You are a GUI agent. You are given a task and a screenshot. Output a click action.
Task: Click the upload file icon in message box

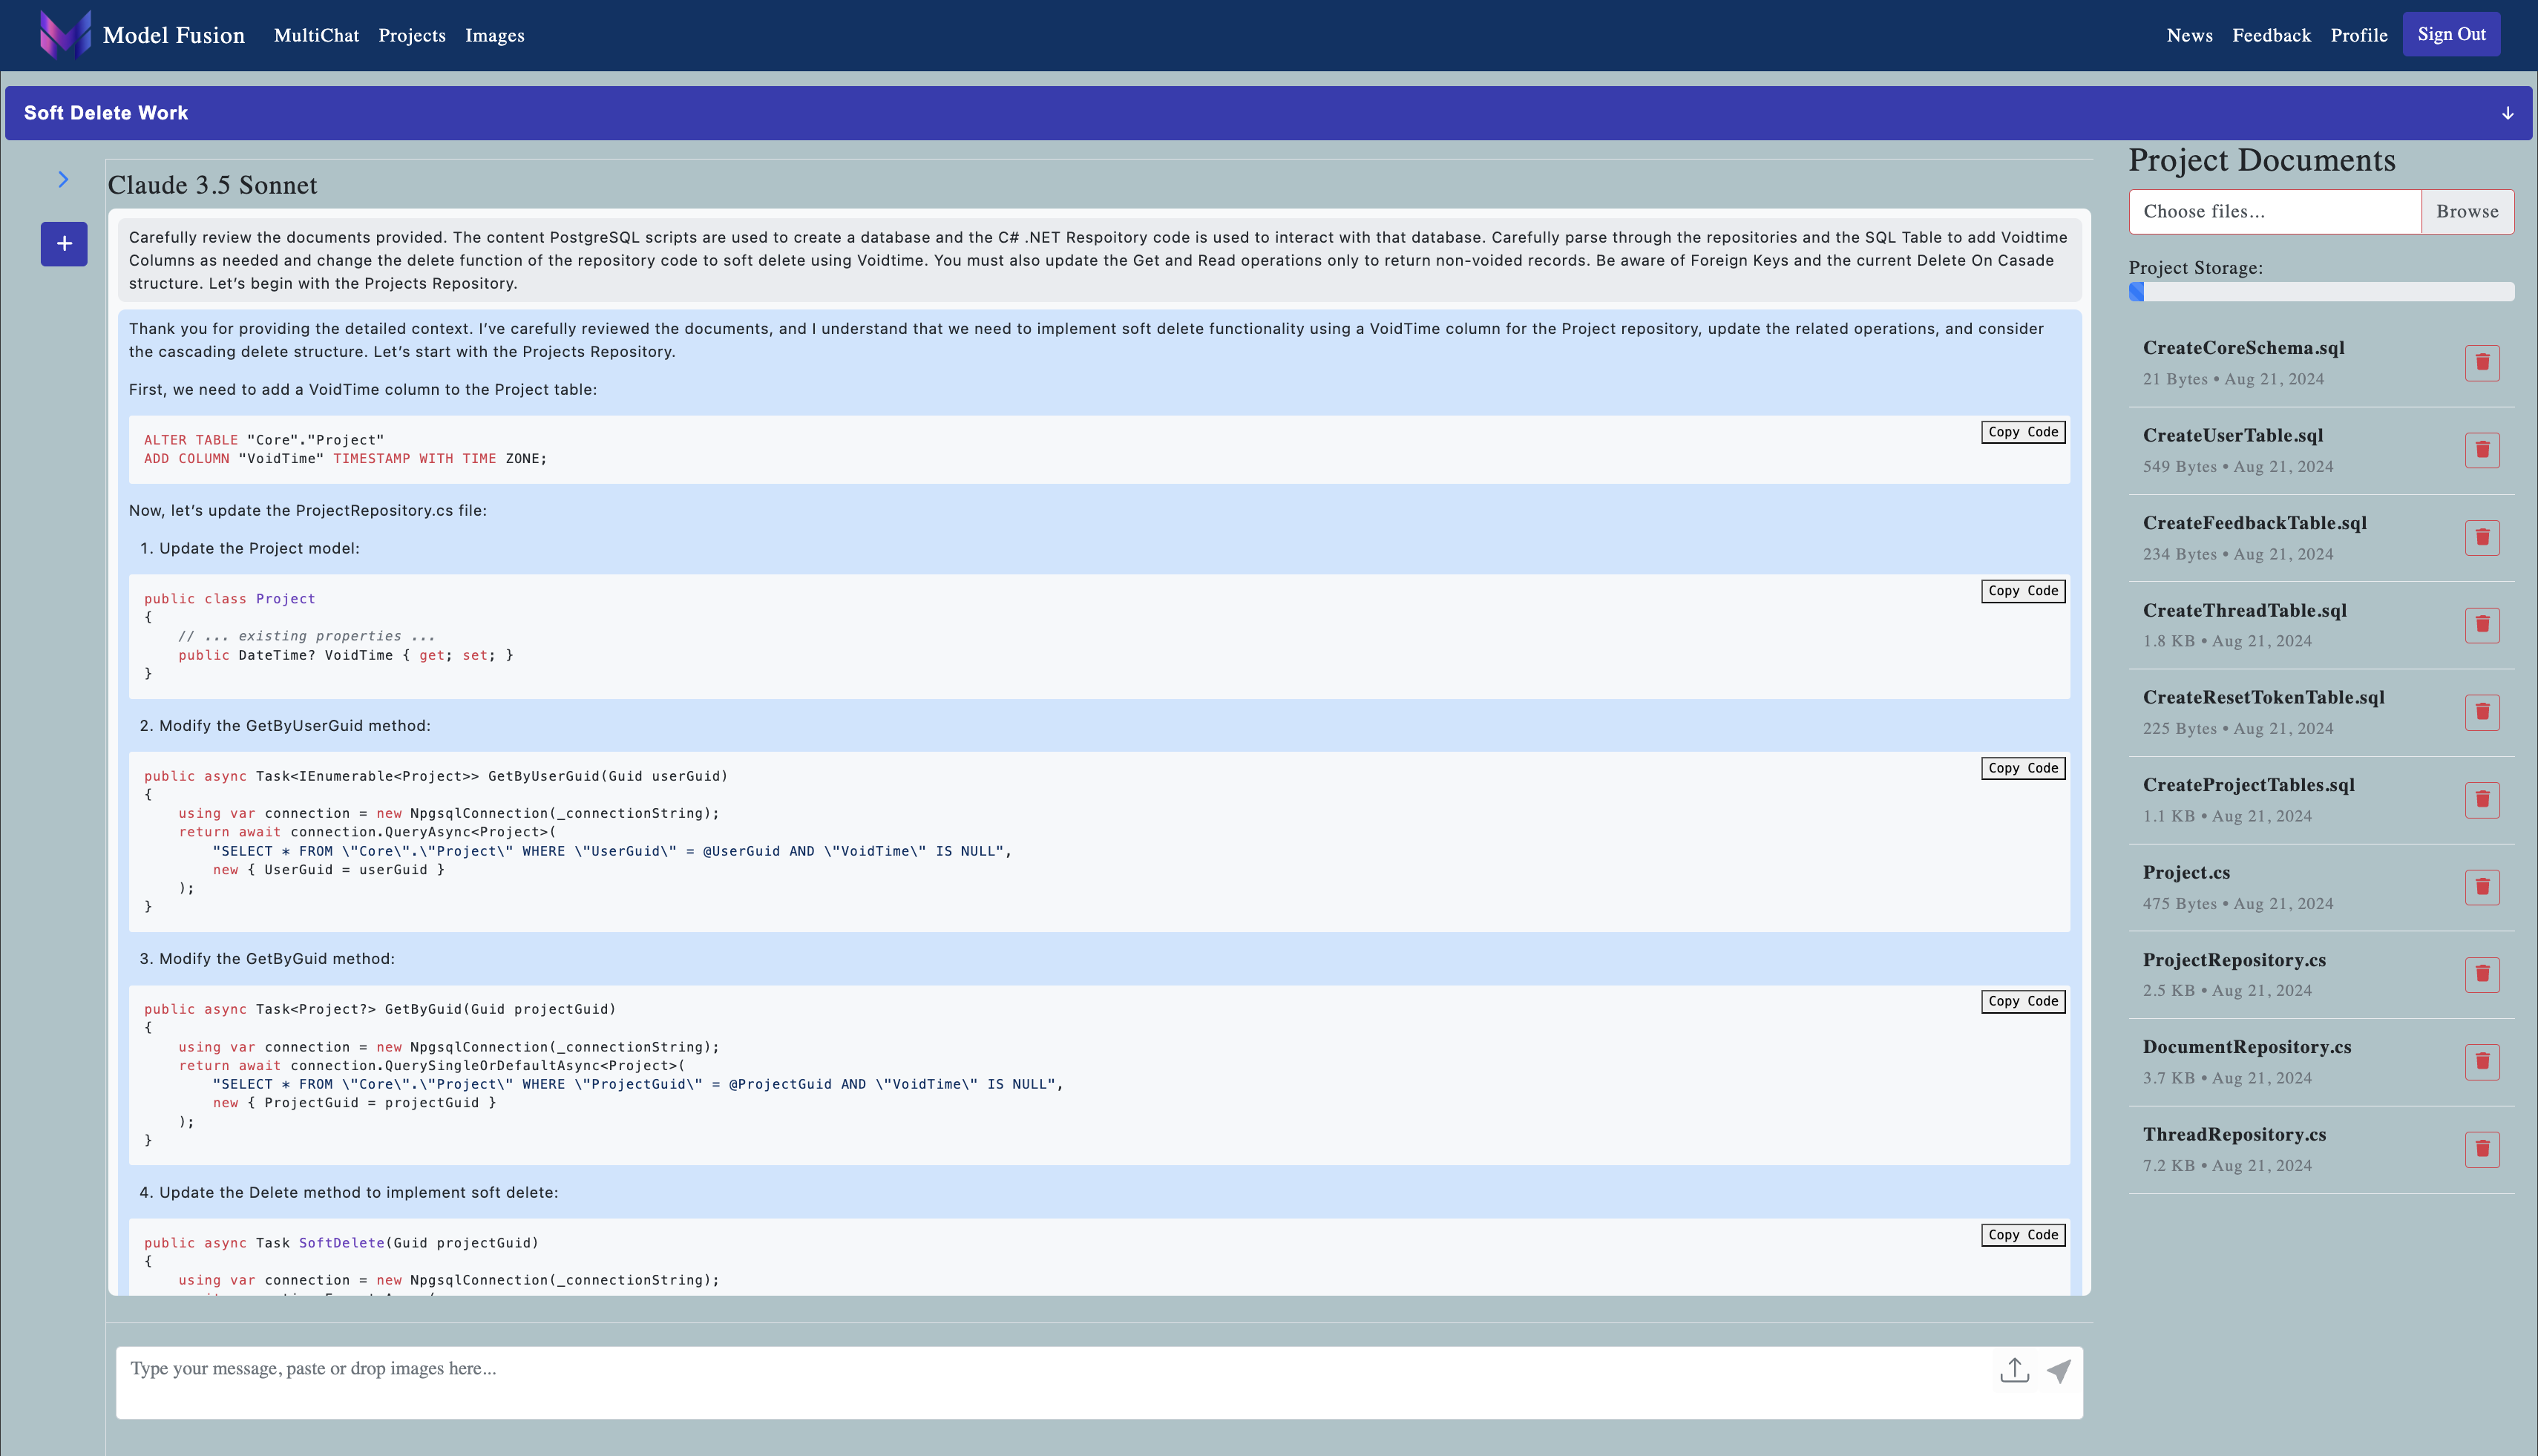(2014, 1371)
